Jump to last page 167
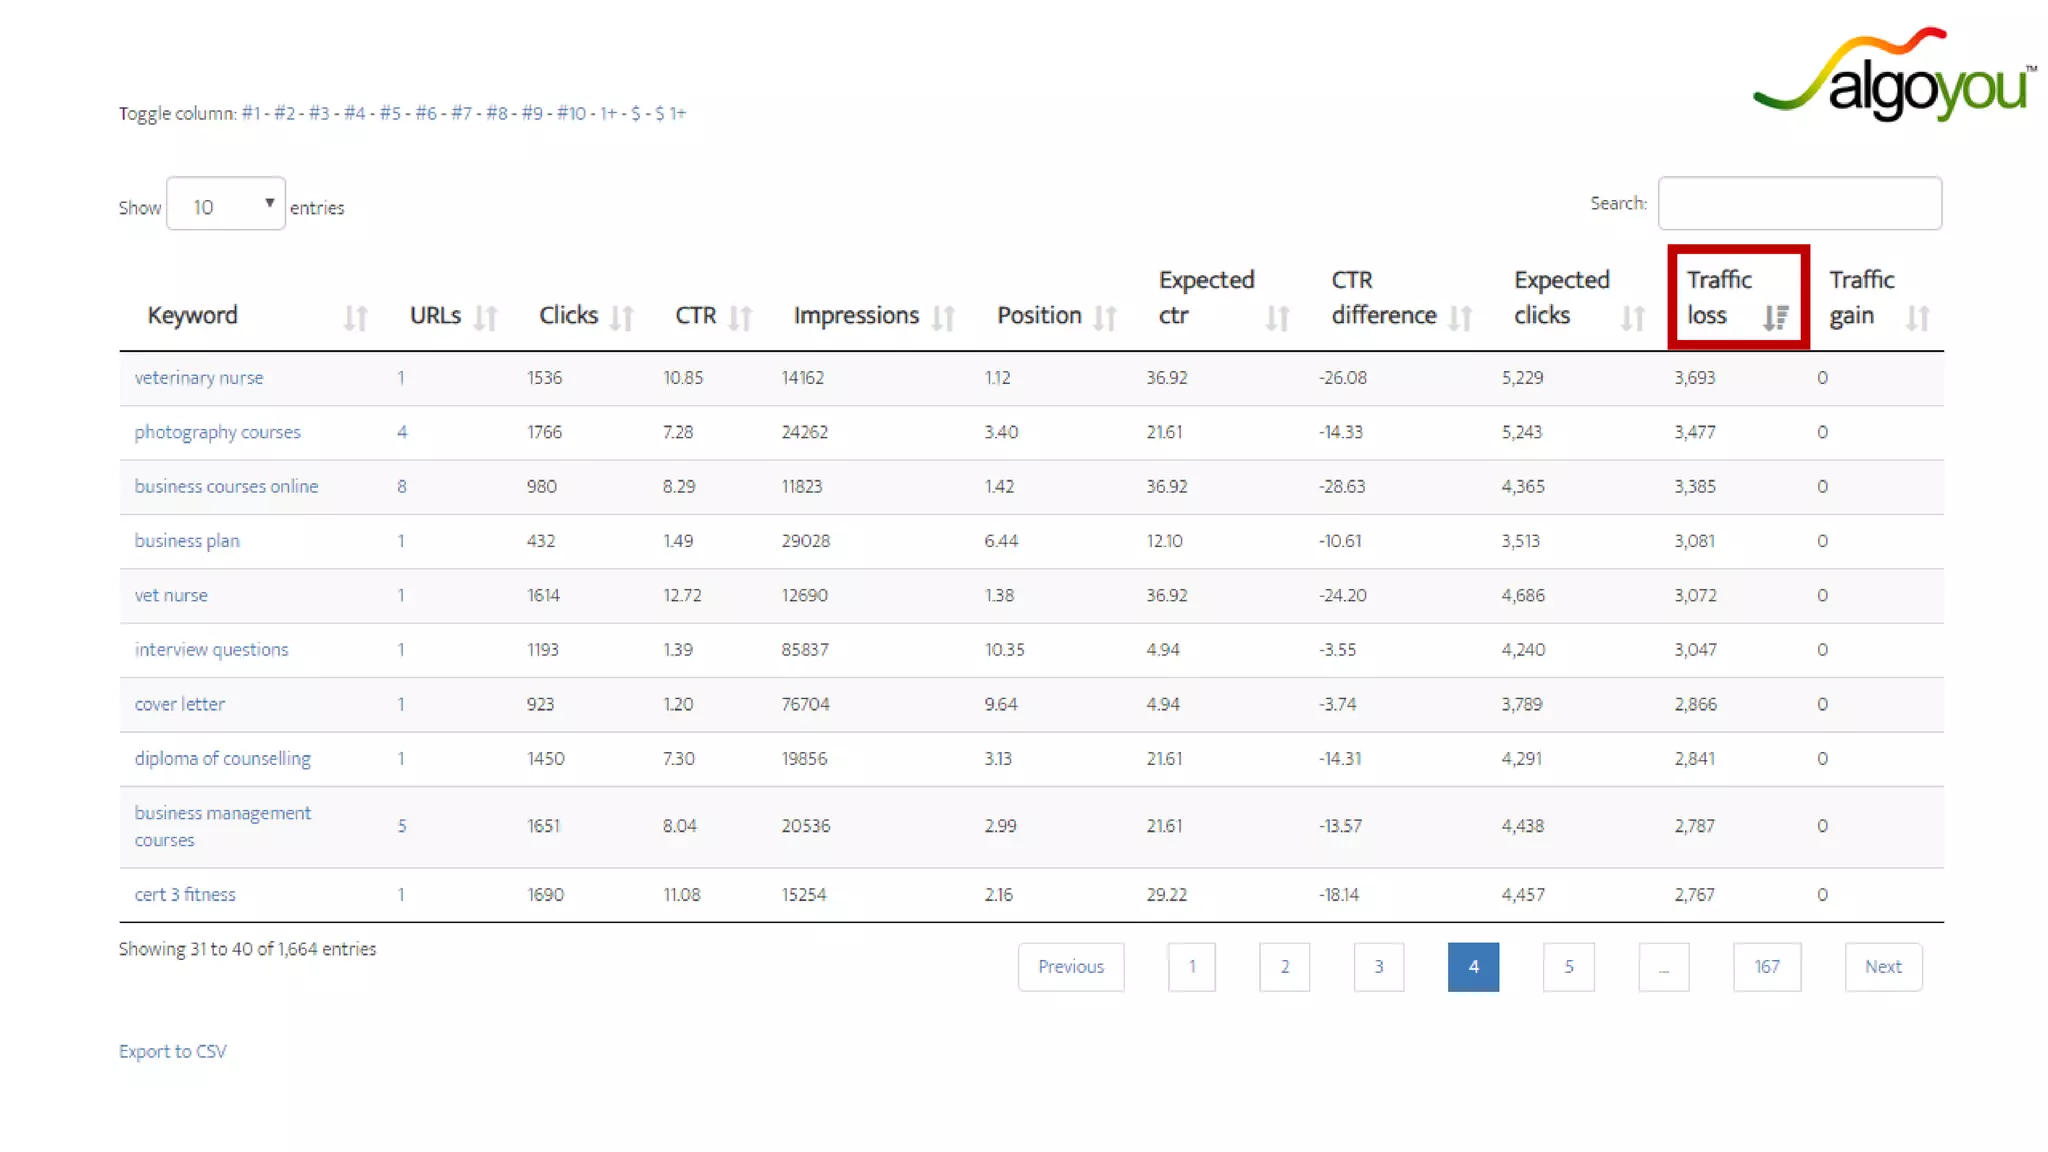This screenshot has width=2048, height=1152. [1766, 967]
